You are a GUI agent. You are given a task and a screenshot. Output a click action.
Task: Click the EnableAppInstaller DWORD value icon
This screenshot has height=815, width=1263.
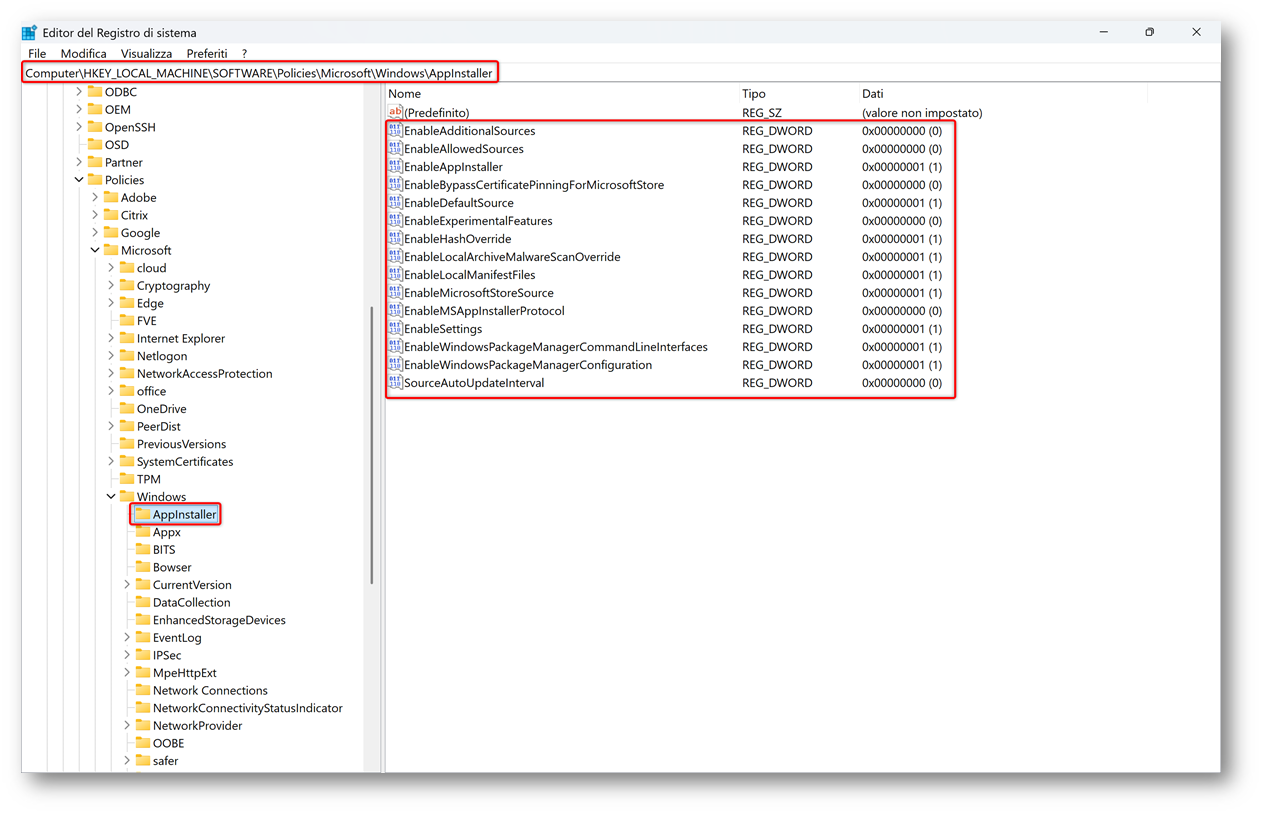click(395, 167)
